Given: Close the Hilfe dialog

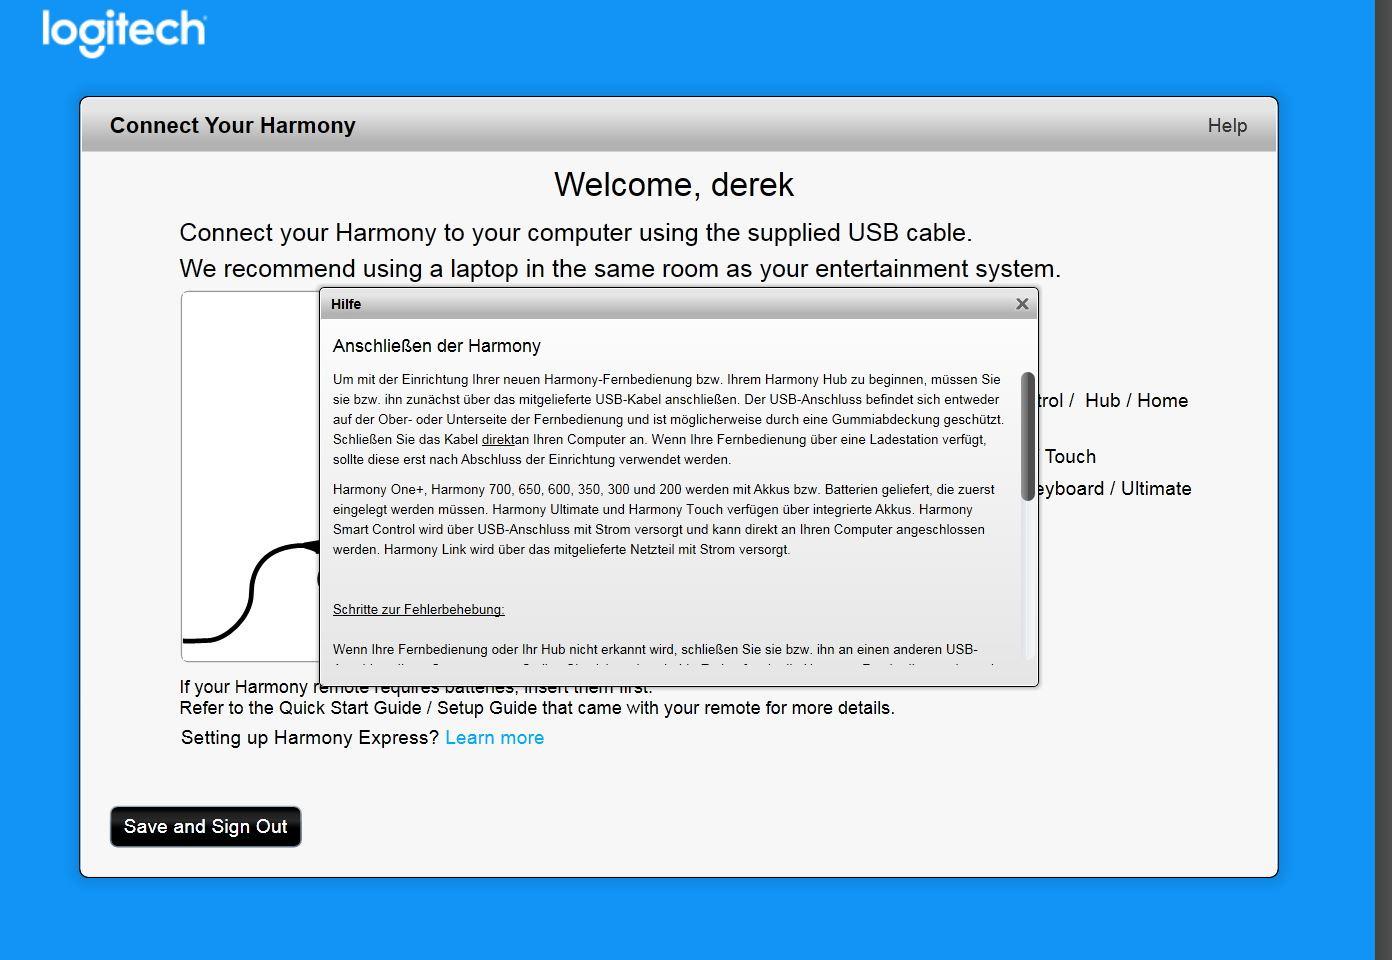Looking at the screenshot, I should [1022, 304].
